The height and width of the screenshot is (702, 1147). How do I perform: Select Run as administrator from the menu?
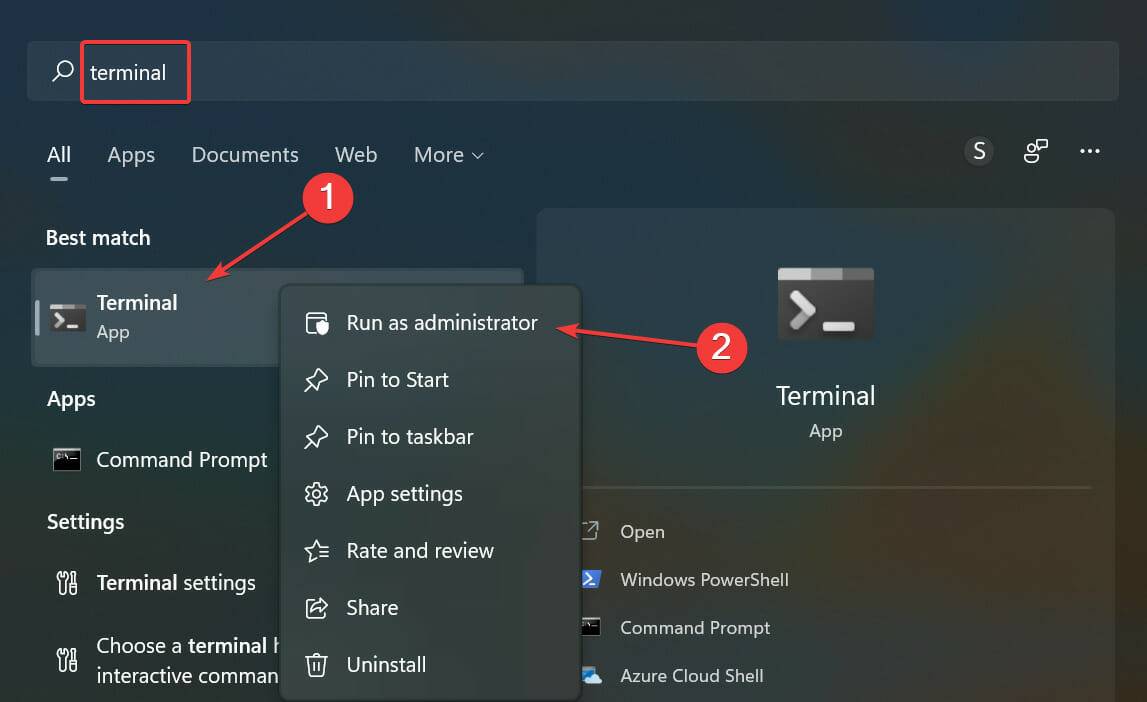point(441,322)
